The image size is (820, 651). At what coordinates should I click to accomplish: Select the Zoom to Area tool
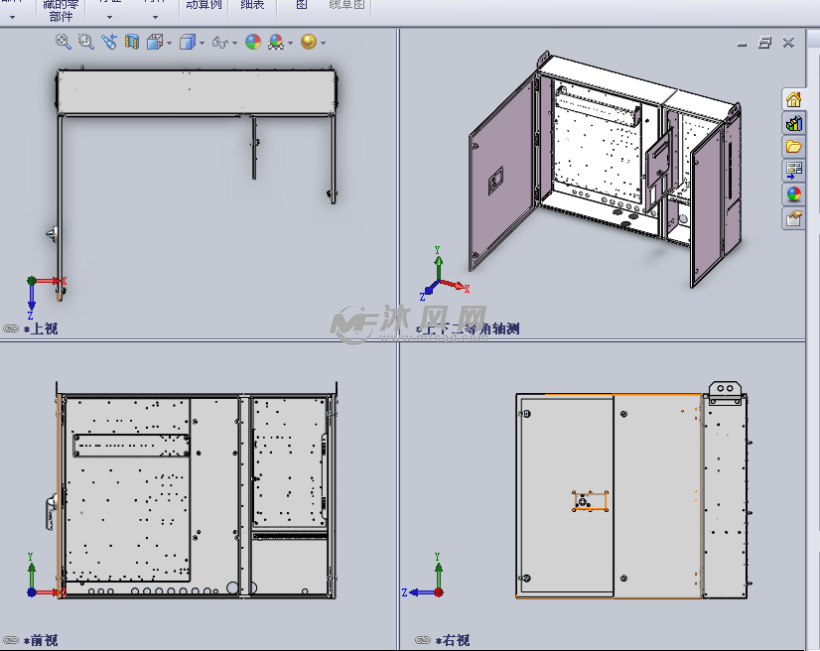pos(85,42)
